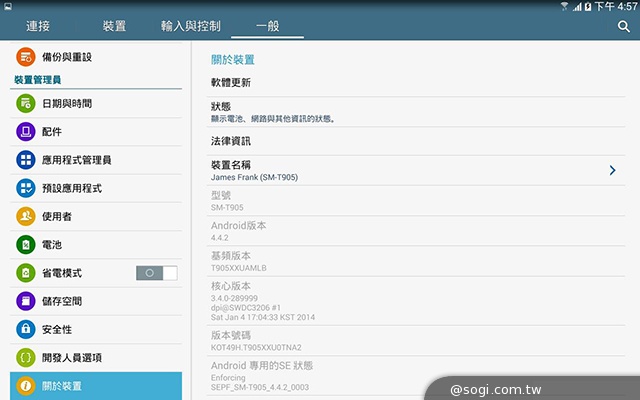Open 狀態 status entry
640x400 pixels.
[x=416, y=112]
